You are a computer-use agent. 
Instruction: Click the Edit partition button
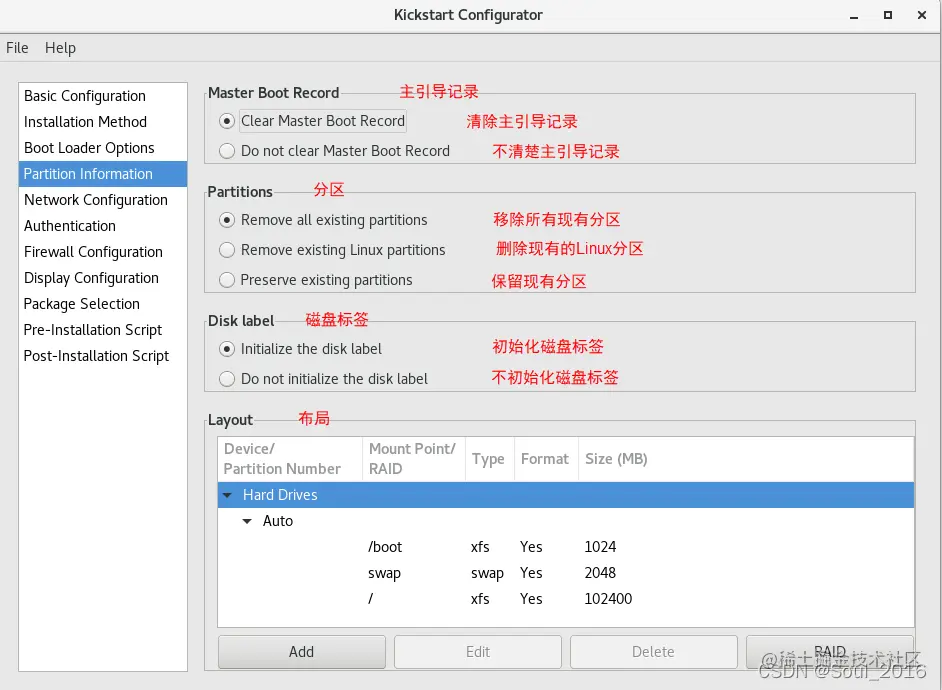478,652
